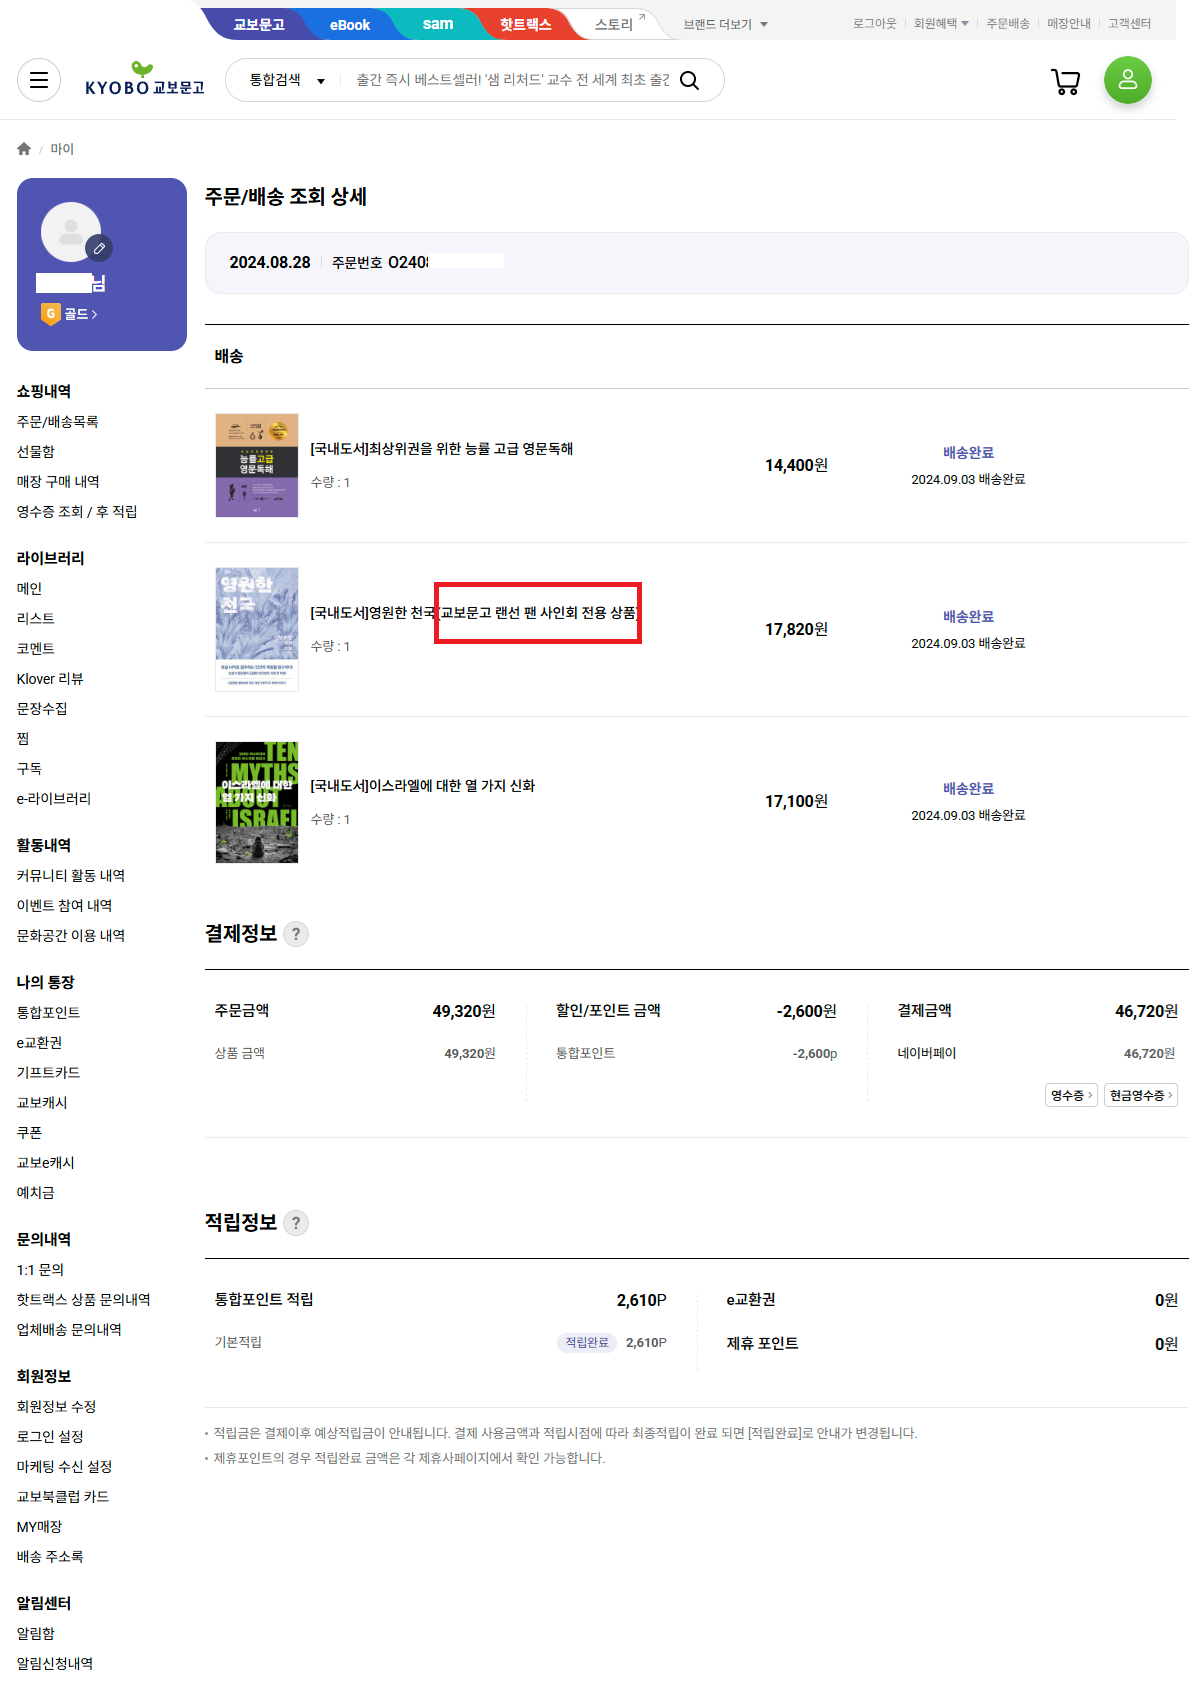Open 쿠폰 in sidebar
Image resolution: width=1195 pixels, height=1692 pixels.
point(29,1133)
